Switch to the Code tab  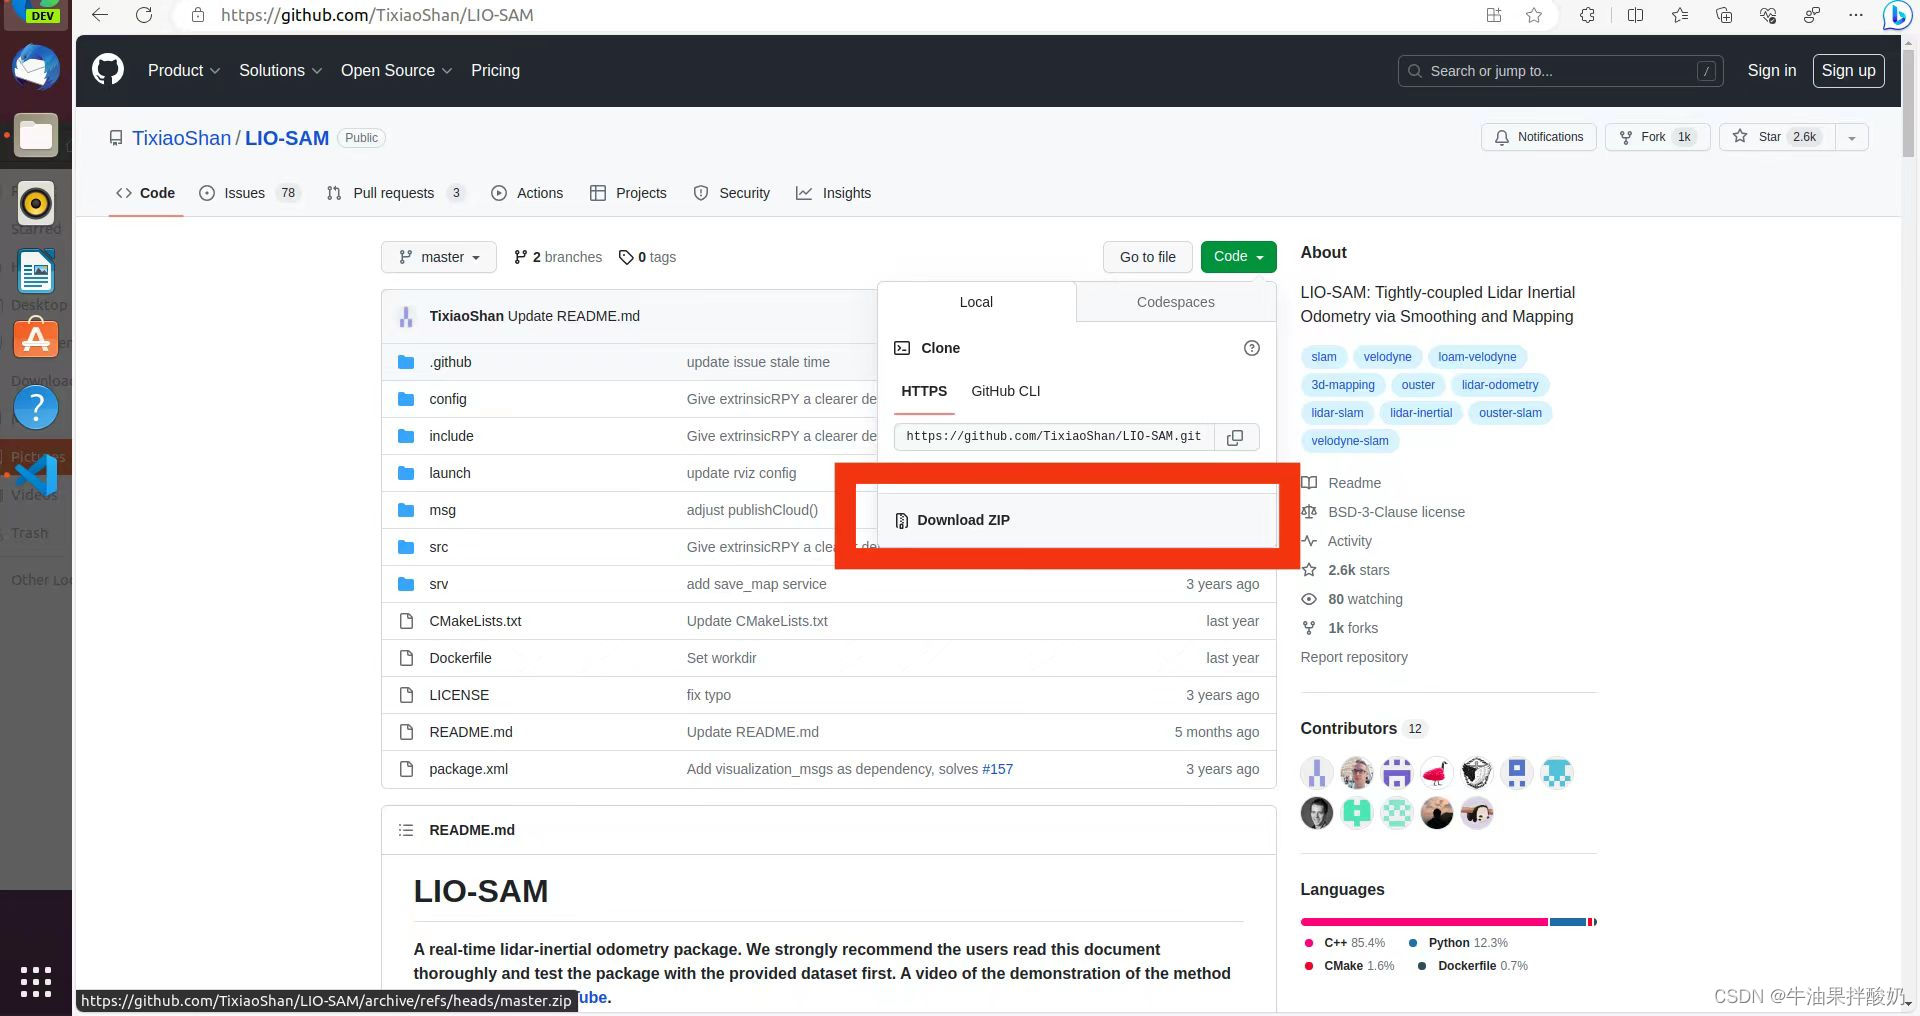click(145, 193)
